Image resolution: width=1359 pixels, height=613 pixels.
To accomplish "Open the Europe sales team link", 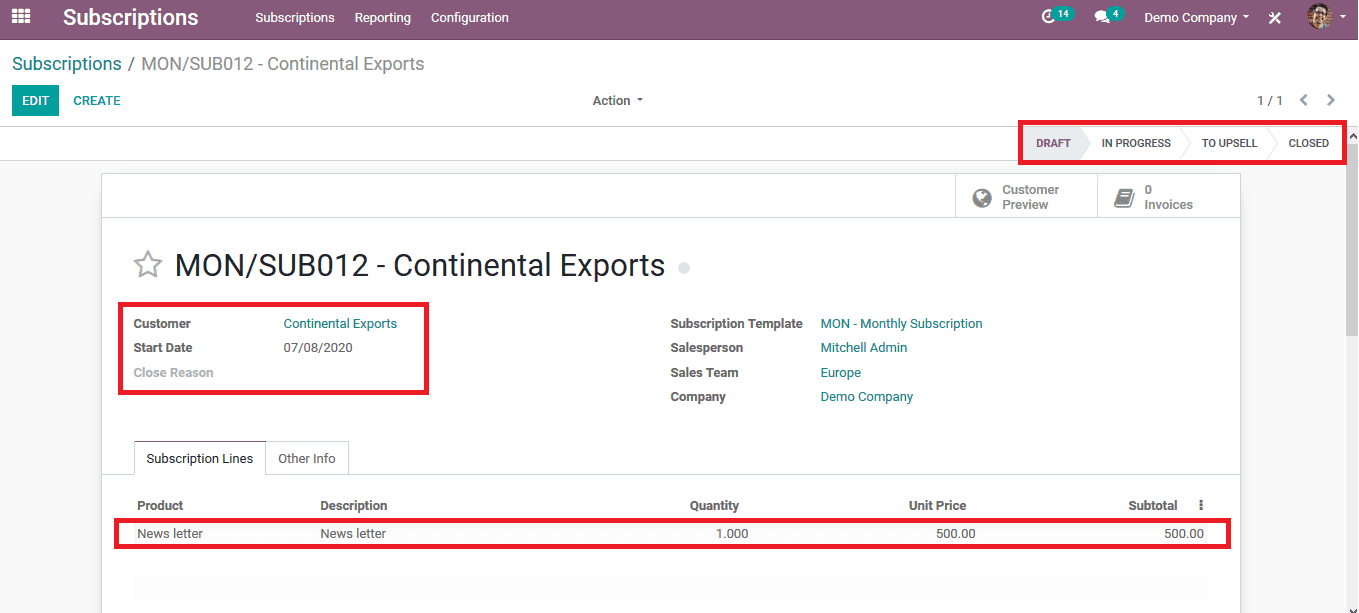I will click(840, 373).
